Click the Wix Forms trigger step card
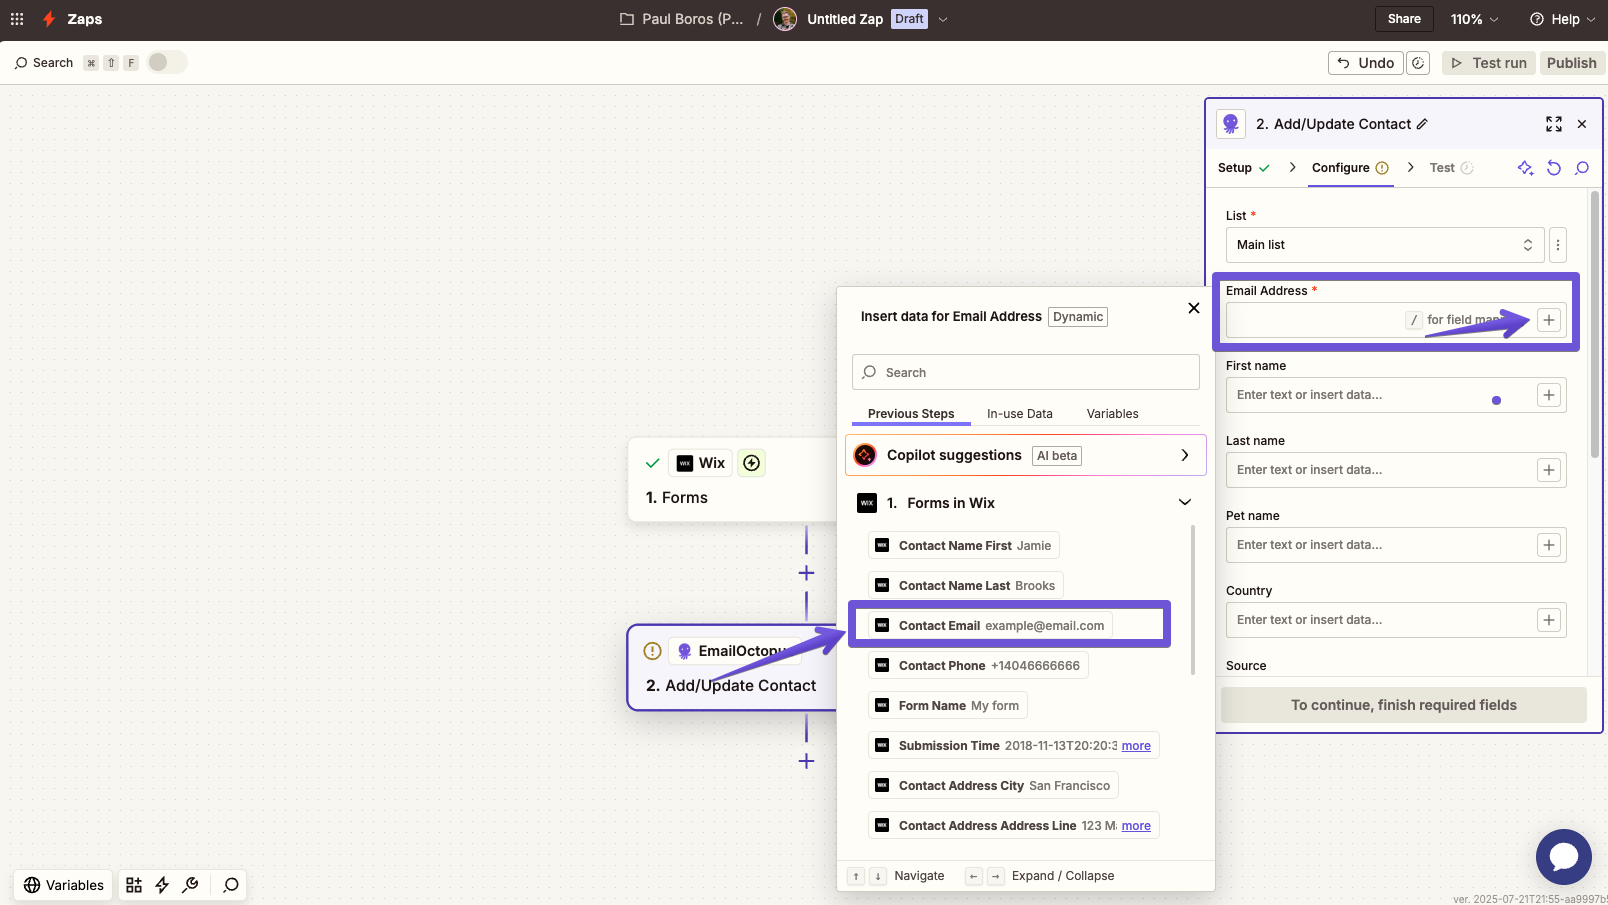 (733, 480)
